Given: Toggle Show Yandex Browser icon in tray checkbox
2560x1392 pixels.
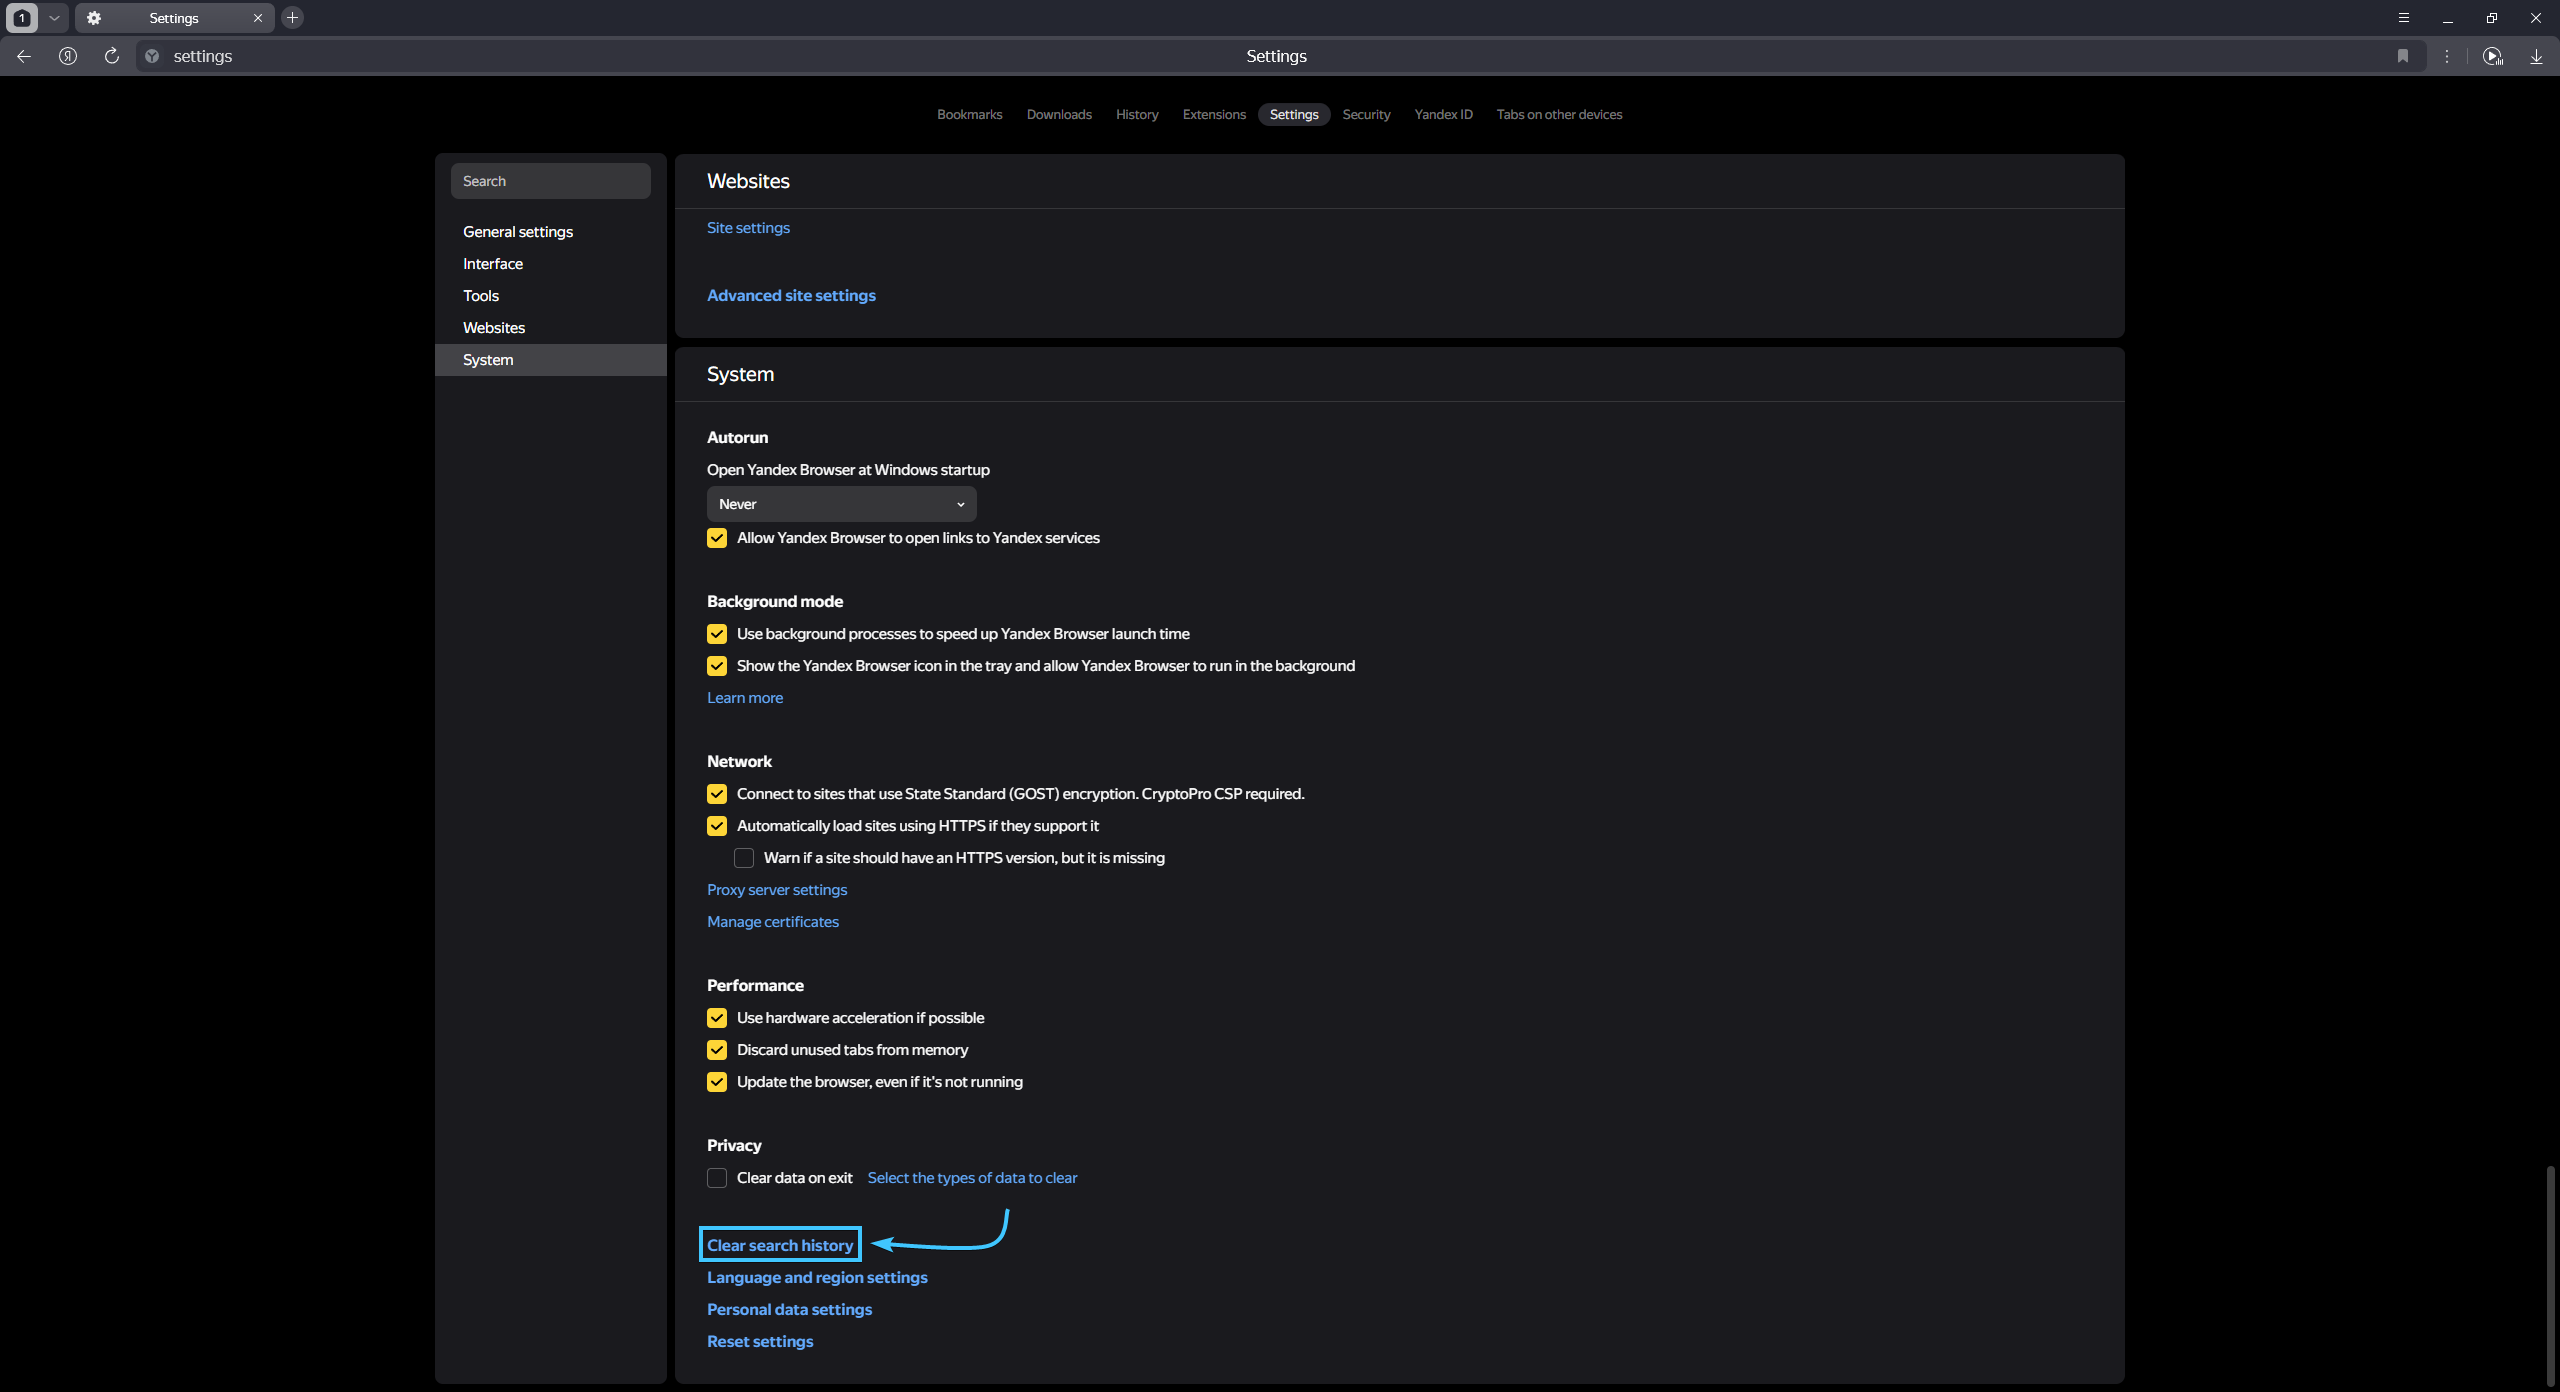Looking at the screenshot, I should click(x=717, y=666).
